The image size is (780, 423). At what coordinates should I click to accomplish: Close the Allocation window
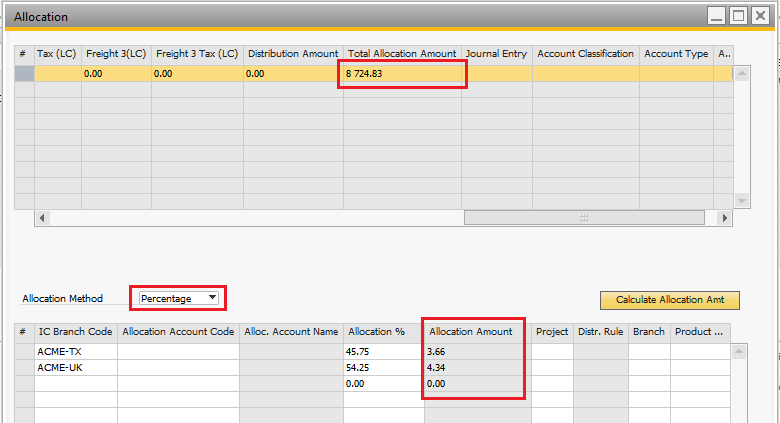coord(760,16)
